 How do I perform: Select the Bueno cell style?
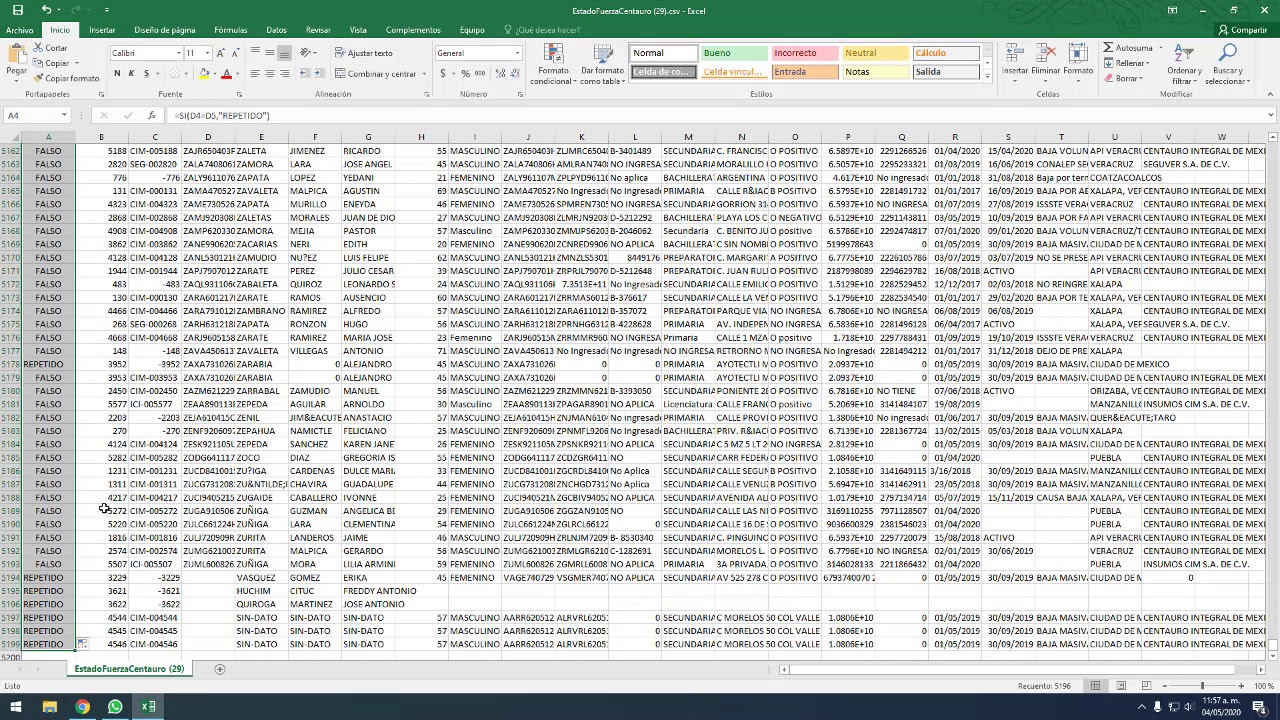click(x=733, y=53)
